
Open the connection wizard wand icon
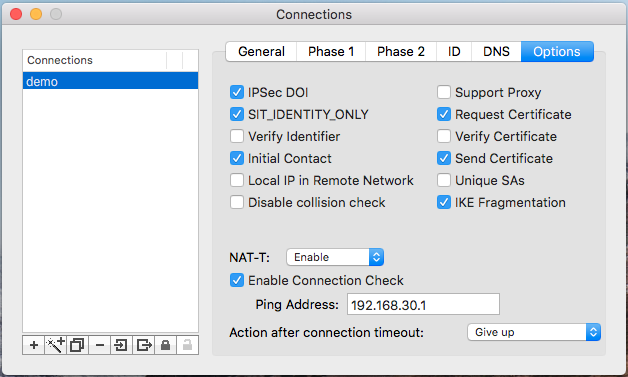pyautogui.click(x=56, y=345)
